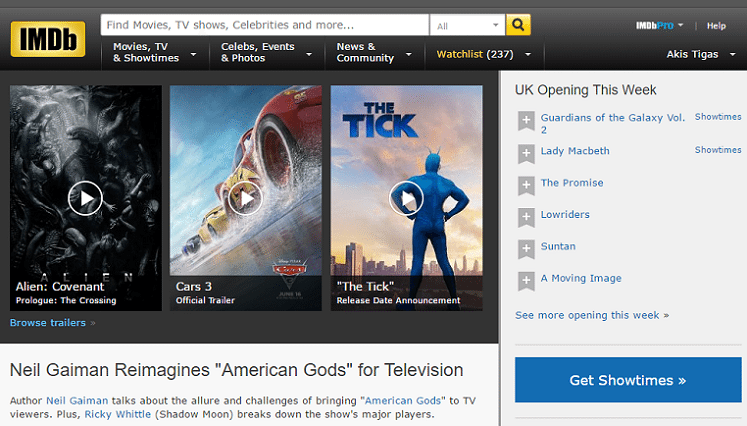Open the Lowriders title link
The height and width of the screenshot is (426, 747).
(565, 214)
